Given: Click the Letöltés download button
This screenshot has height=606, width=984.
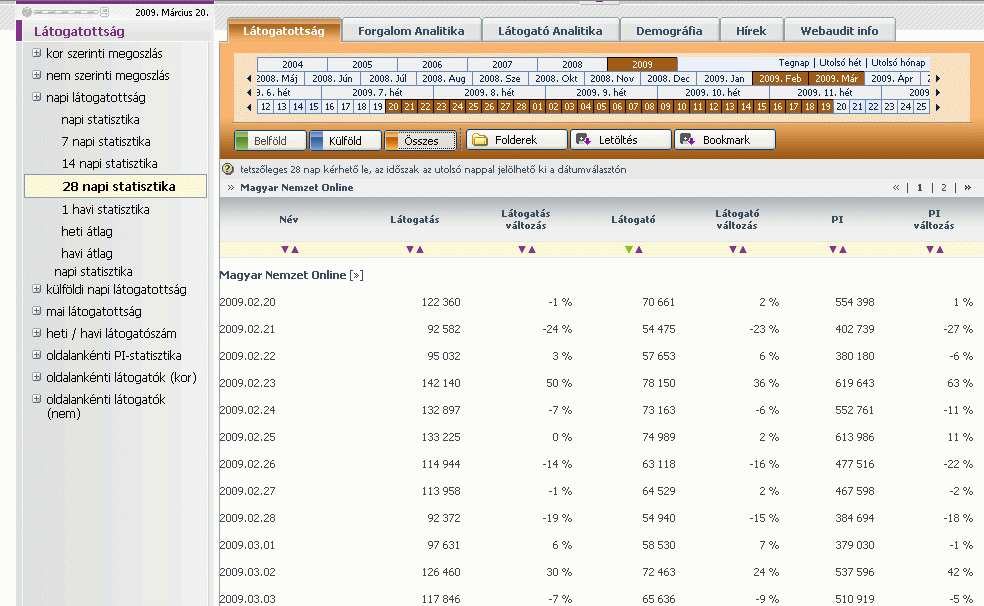Looking at the screenshot, I should click(621, 140).
